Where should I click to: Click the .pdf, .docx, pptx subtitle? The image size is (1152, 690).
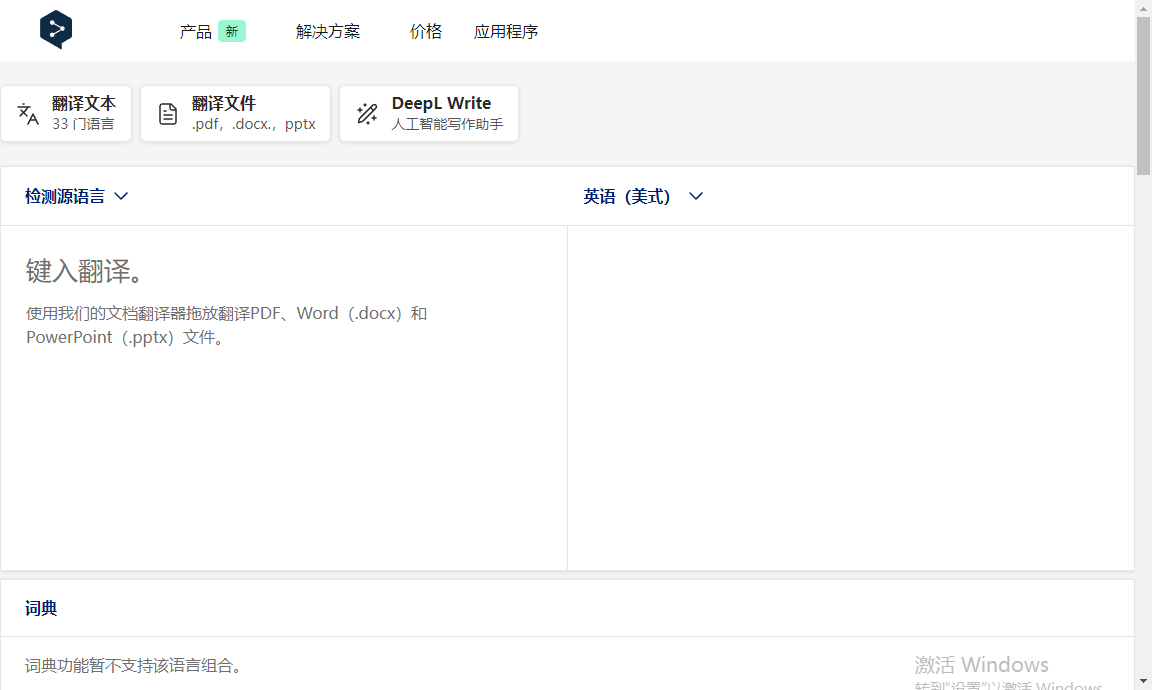tap(253, 124)
